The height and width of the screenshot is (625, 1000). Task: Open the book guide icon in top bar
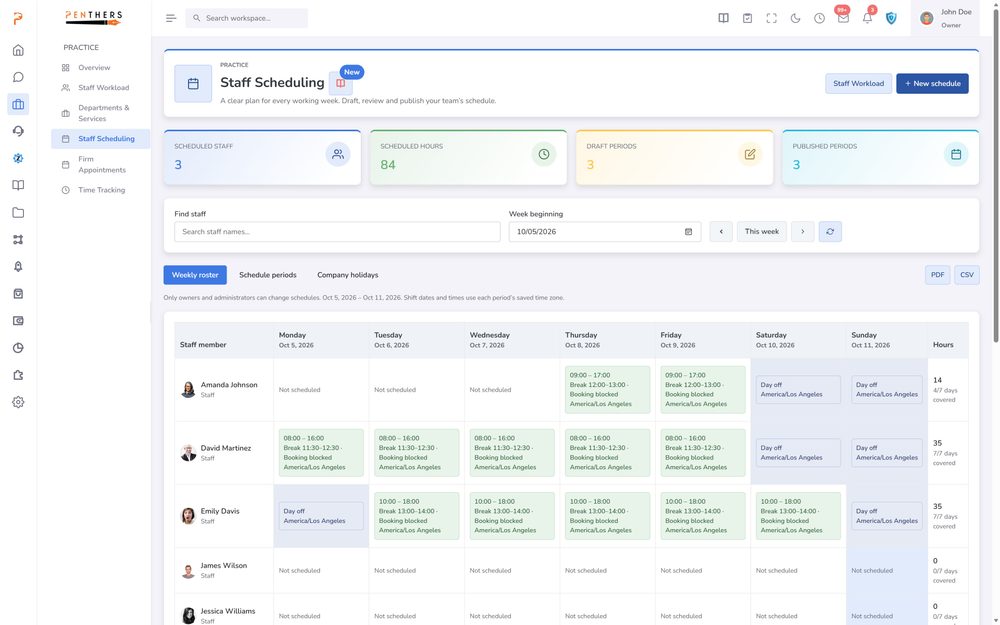click(723, 18)
